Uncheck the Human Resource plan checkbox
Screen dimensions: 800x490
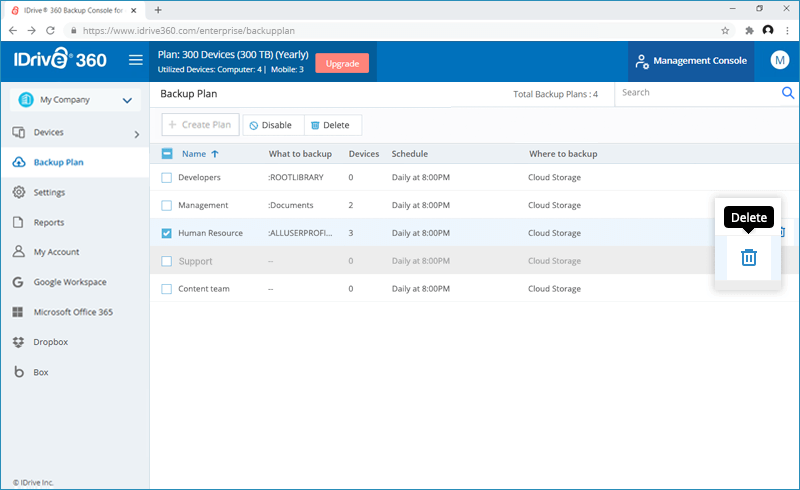coord(167,233)
